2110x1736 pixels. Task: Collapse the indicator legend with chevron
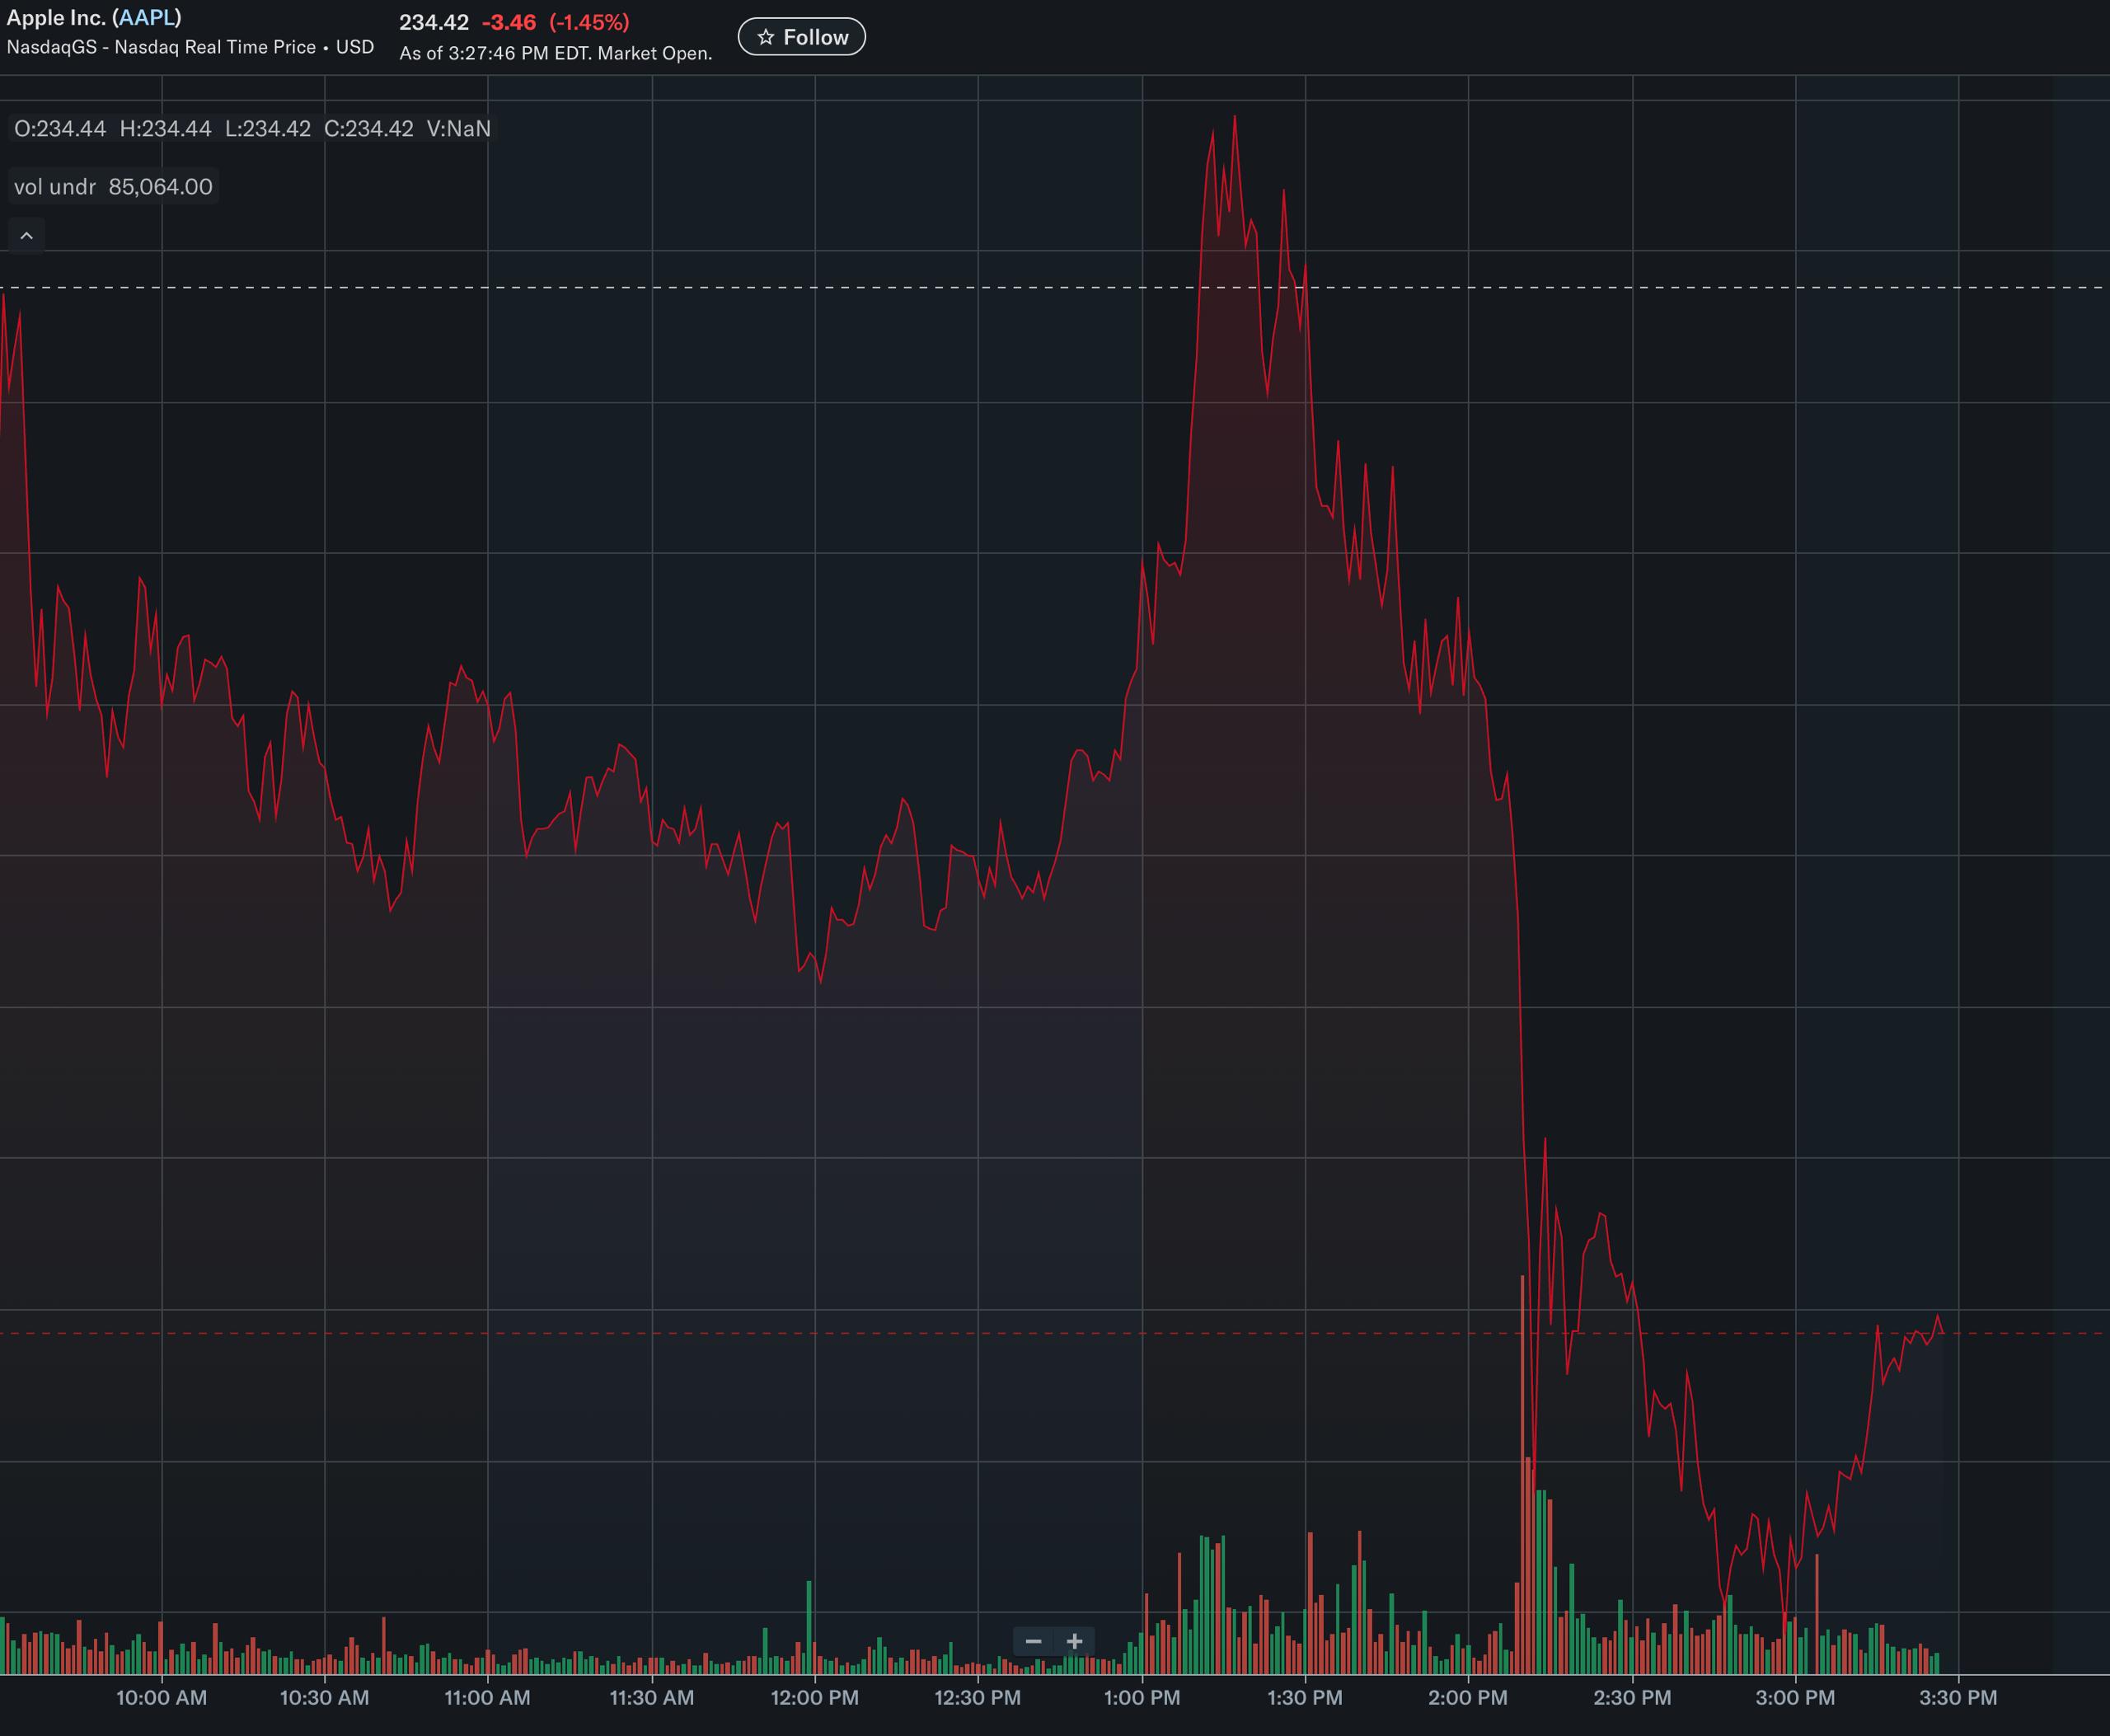tap(27, 236)
